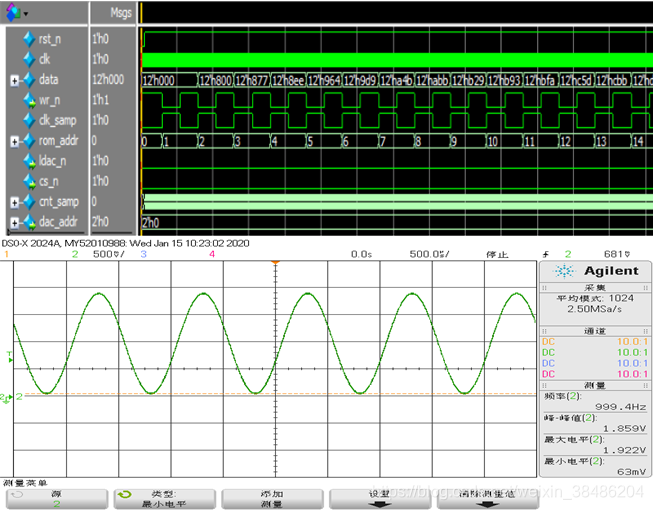Click the ldac_n signal name

coord(52,162)
